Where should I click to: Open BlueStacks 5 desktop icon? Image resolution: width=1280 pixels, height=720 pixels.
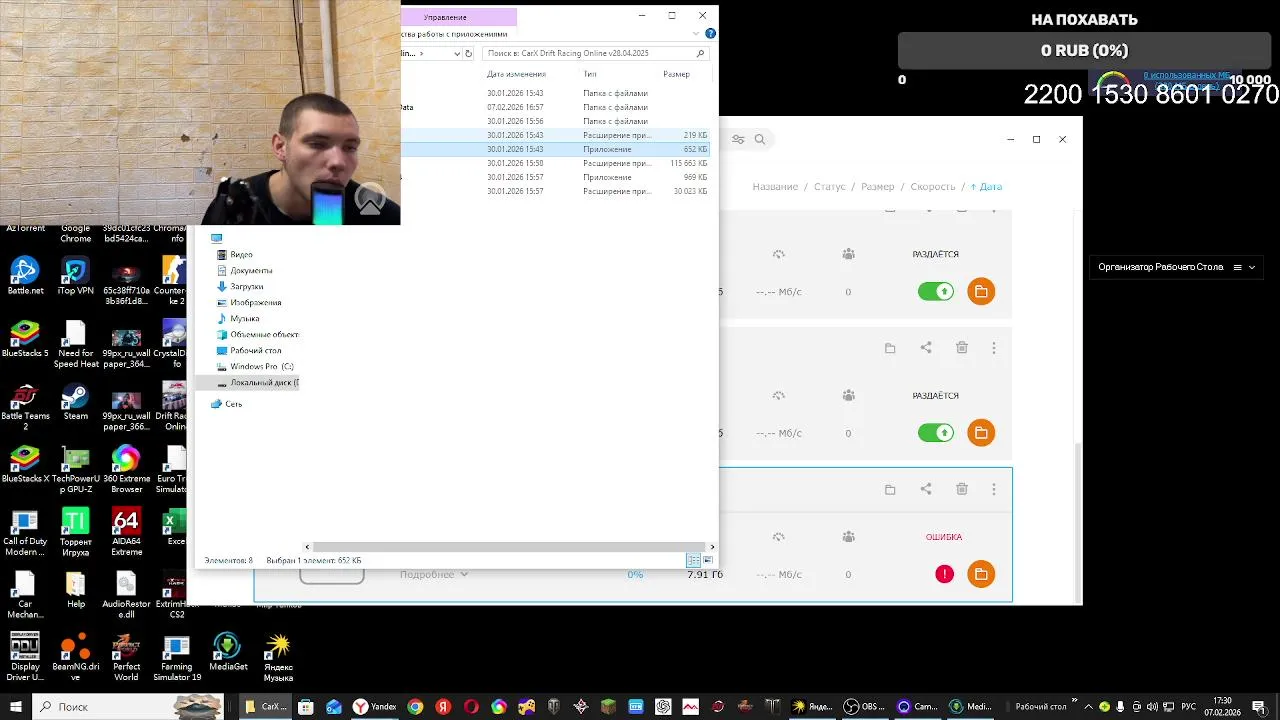coord(25,338)
